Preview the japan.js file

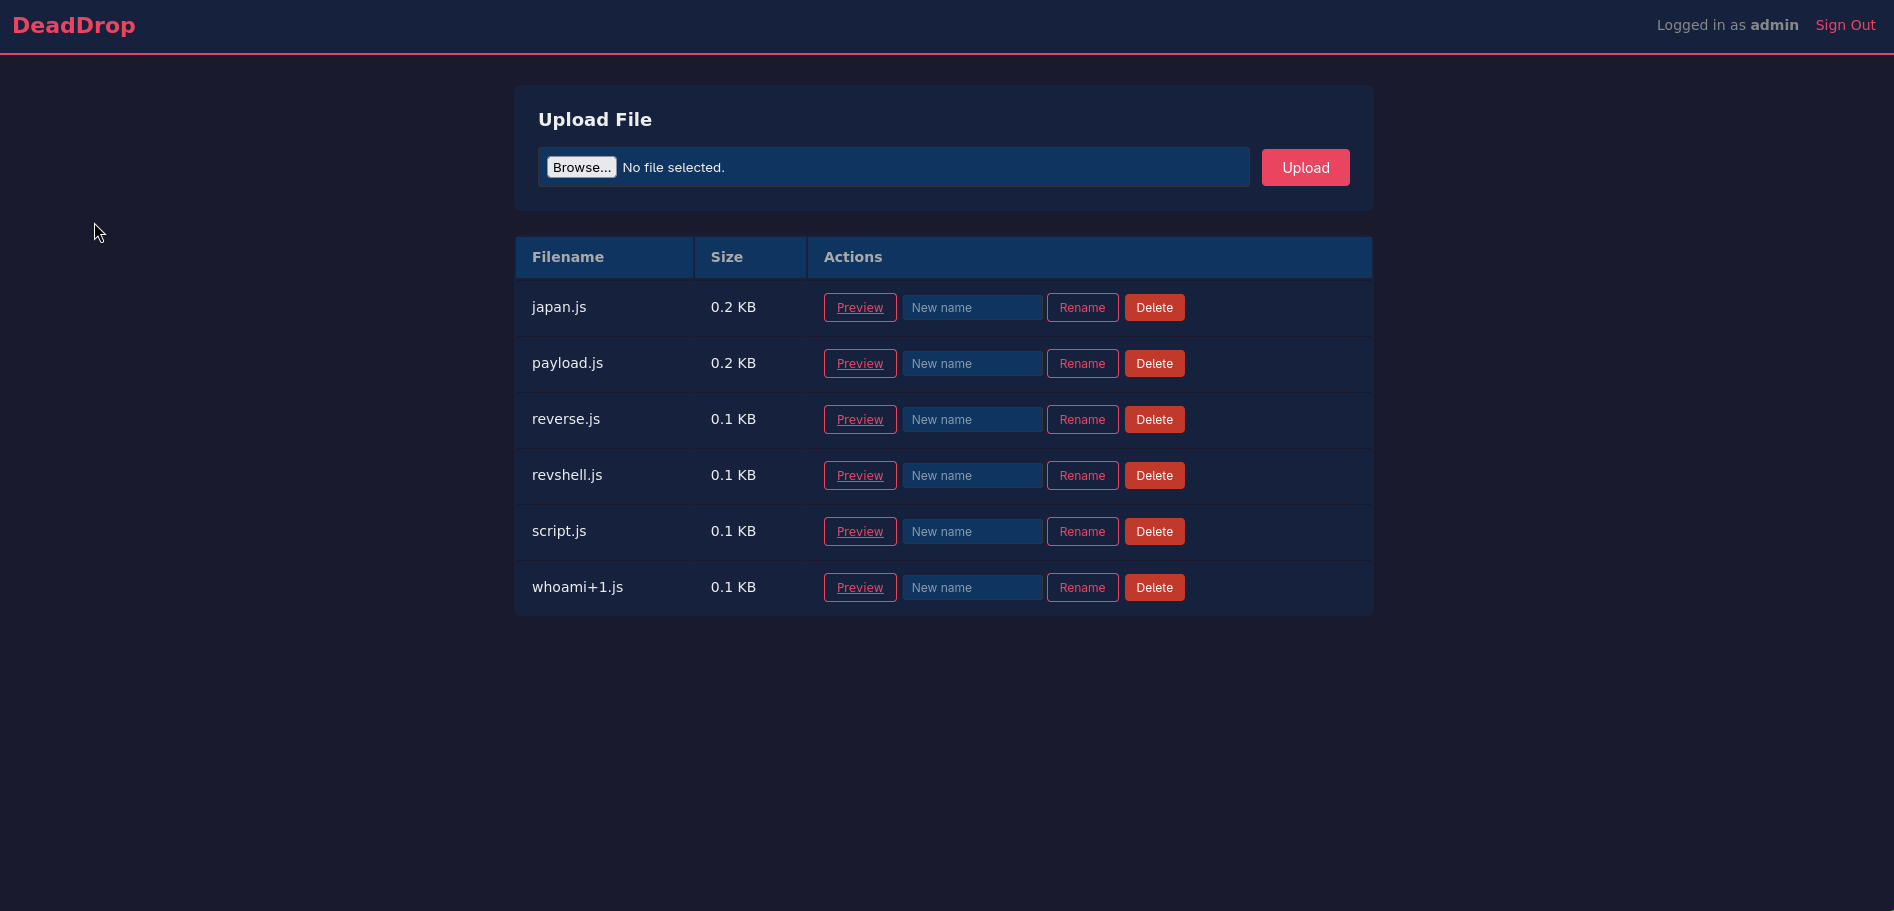860,308
